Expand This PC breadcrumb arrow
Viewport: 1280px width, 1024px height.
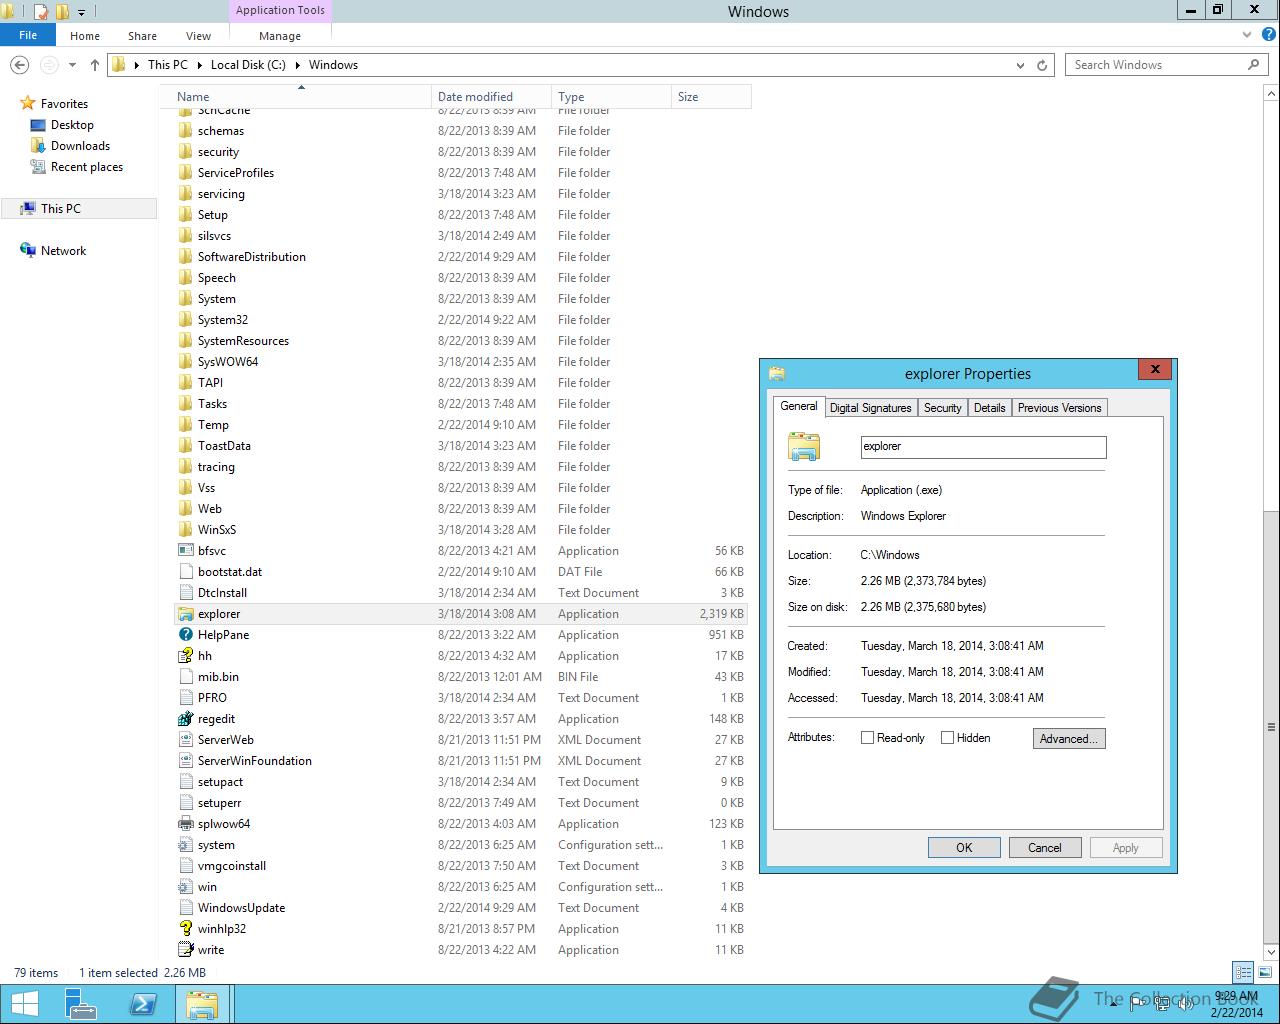pos(199,65)
